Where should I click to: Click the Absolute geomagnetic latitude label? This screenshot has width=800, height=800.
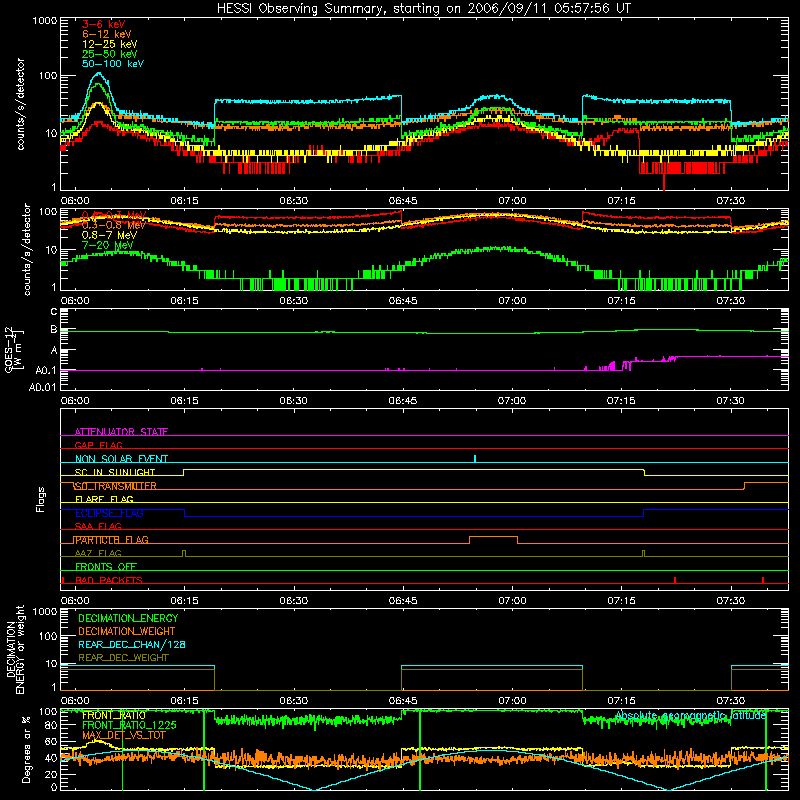point(691,715)
